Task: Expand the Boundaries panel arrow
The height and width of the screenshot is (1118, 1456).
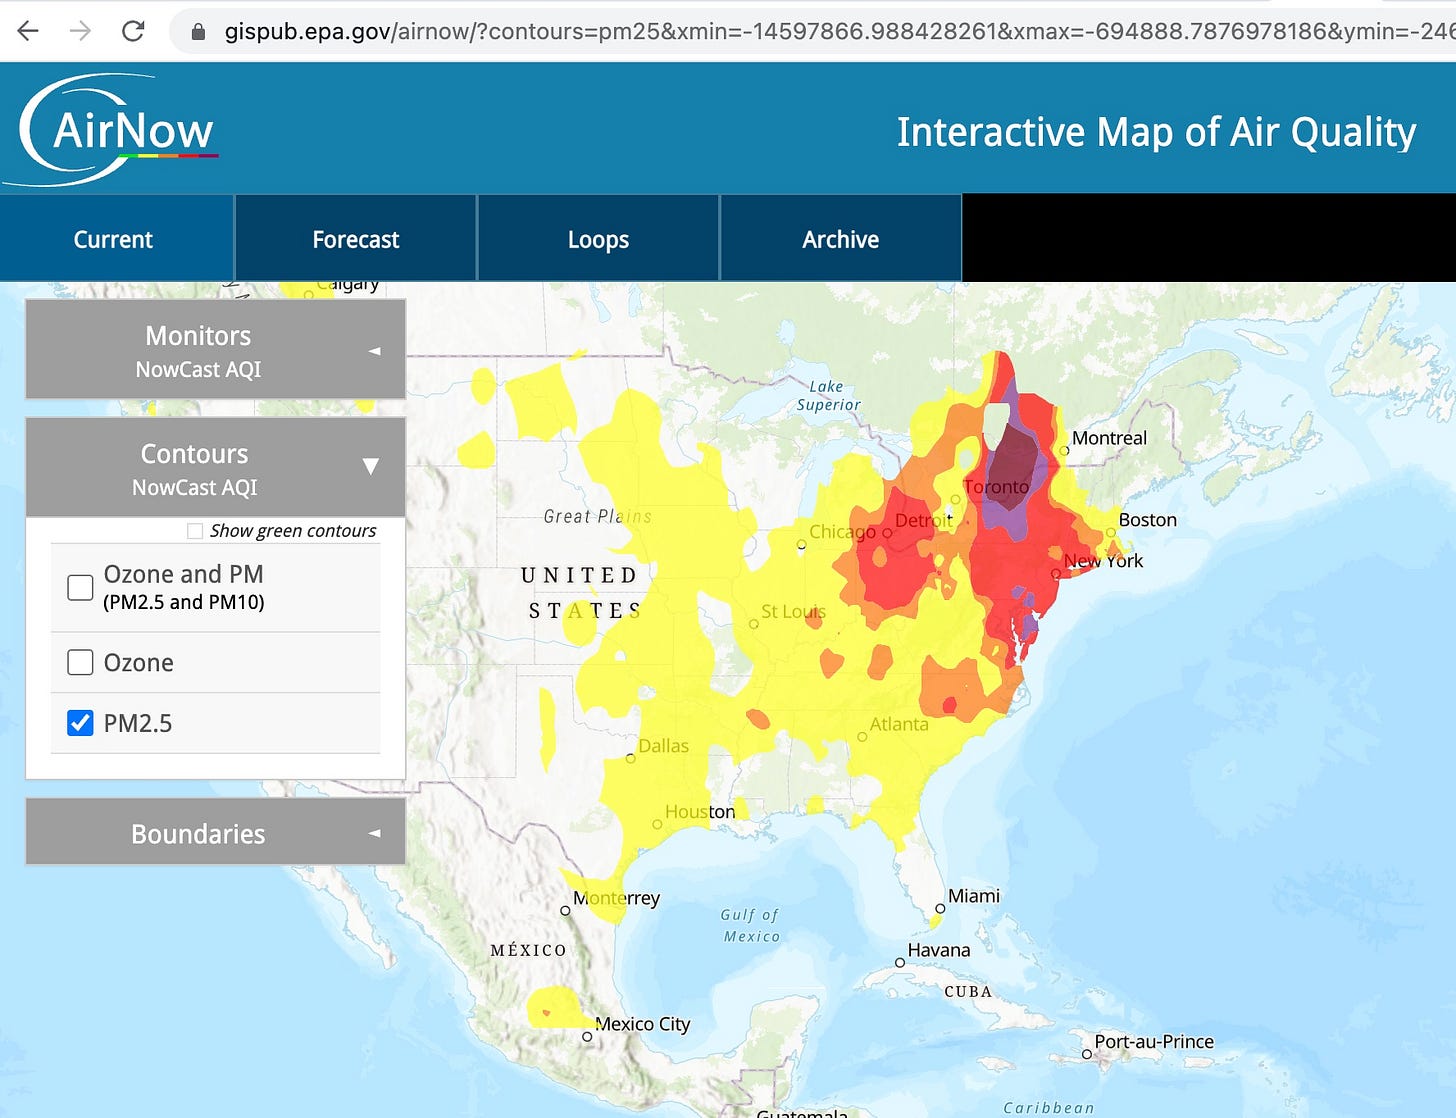Action: (374, 833)
